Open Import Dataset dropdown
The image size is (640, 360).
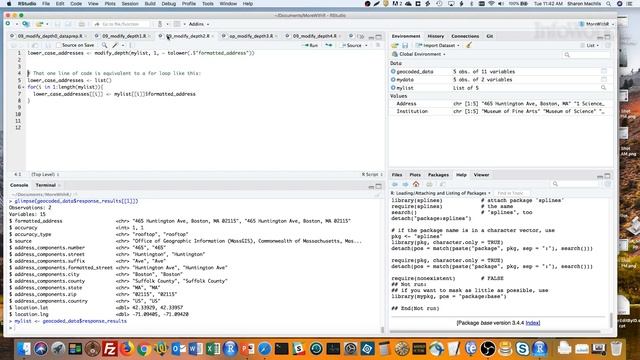pos(438,45)
